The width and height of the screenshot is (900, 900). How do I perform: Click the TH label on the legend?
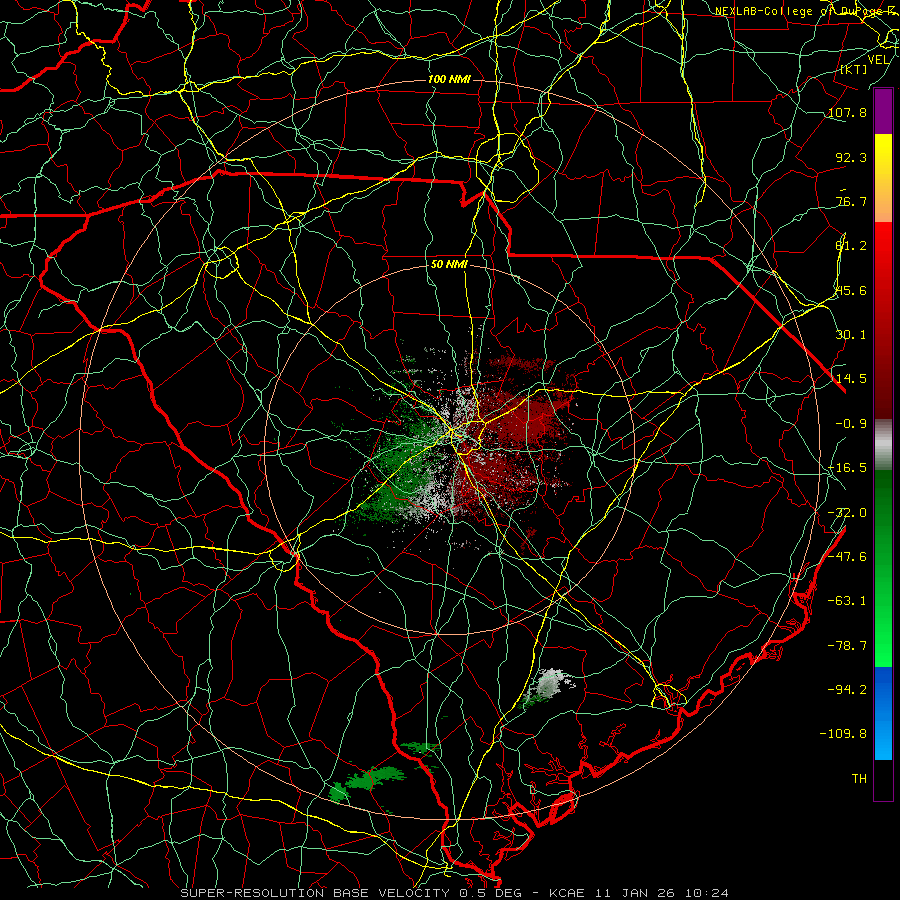point(859,779)
